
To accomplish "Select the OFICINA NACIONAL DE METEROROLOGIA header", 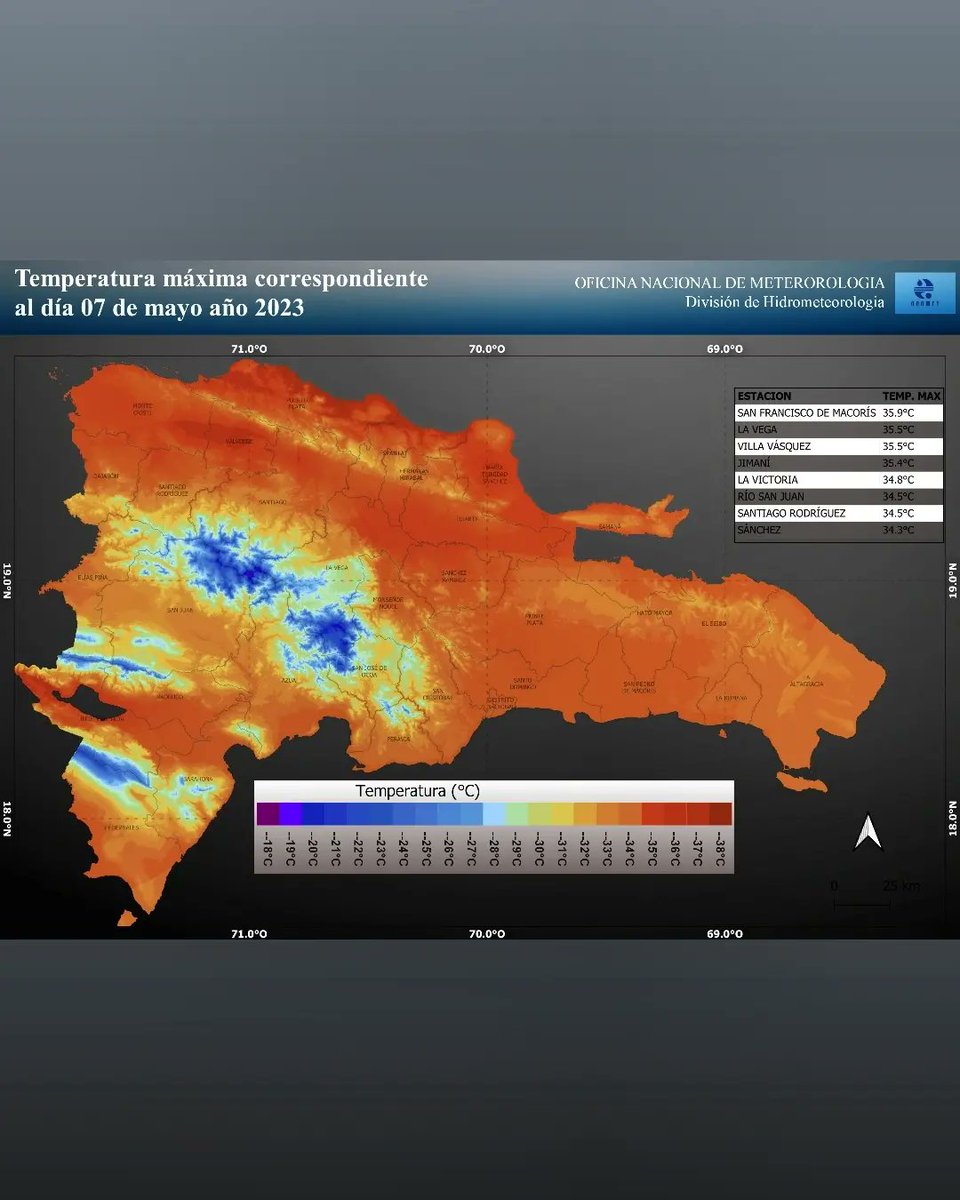I will [x=728, y=284].
